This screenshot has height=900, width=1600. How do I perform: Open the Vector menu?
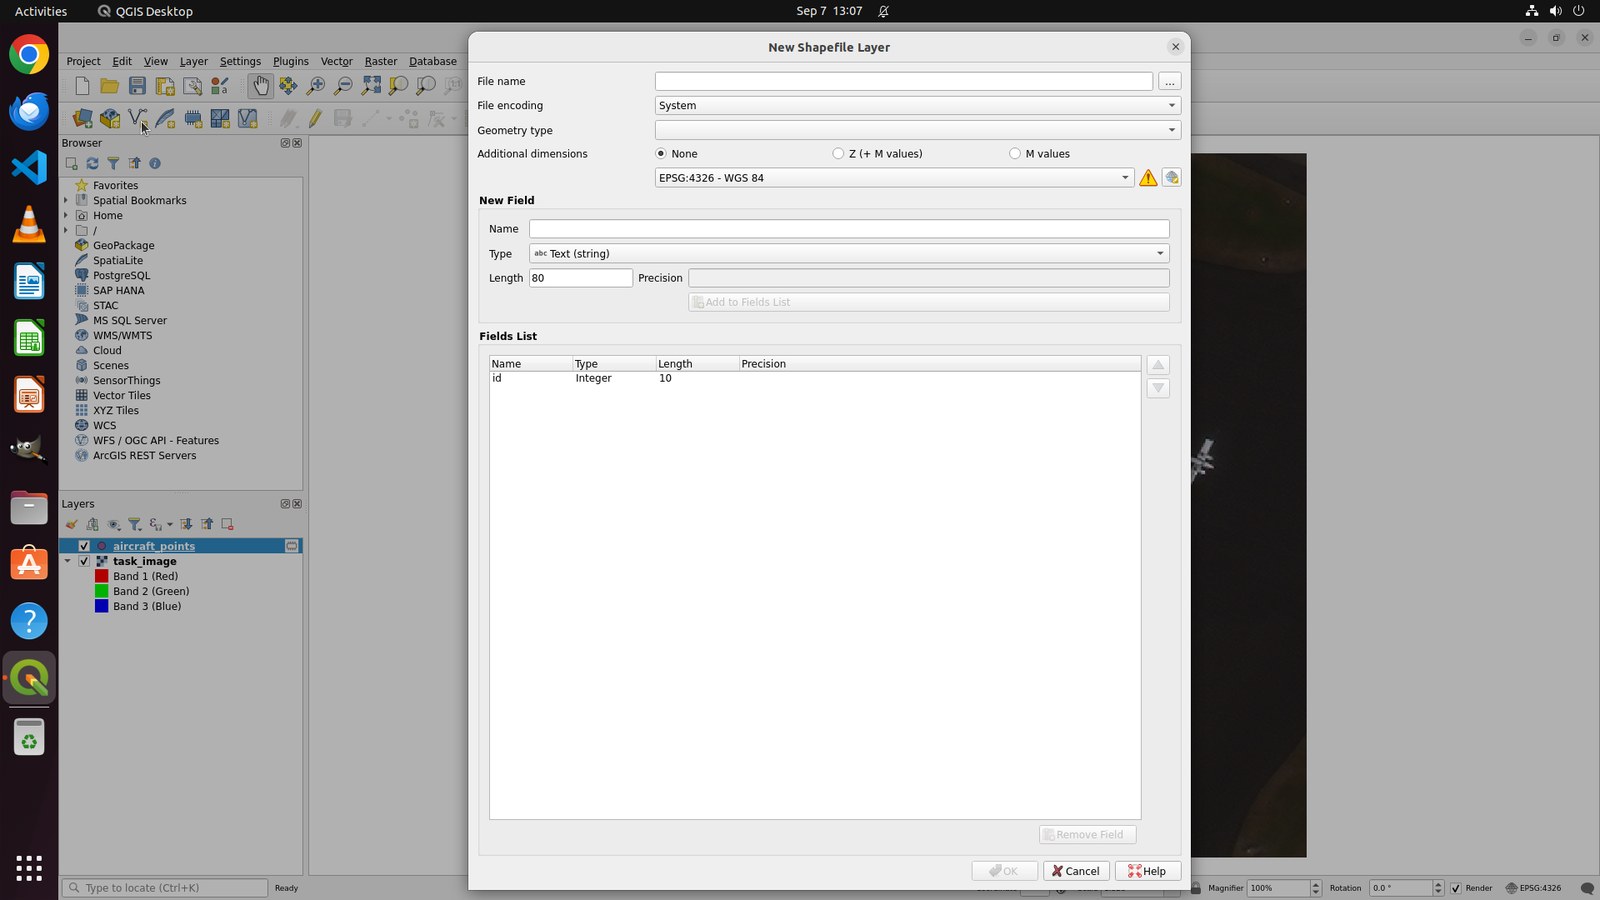pos(336,61)
